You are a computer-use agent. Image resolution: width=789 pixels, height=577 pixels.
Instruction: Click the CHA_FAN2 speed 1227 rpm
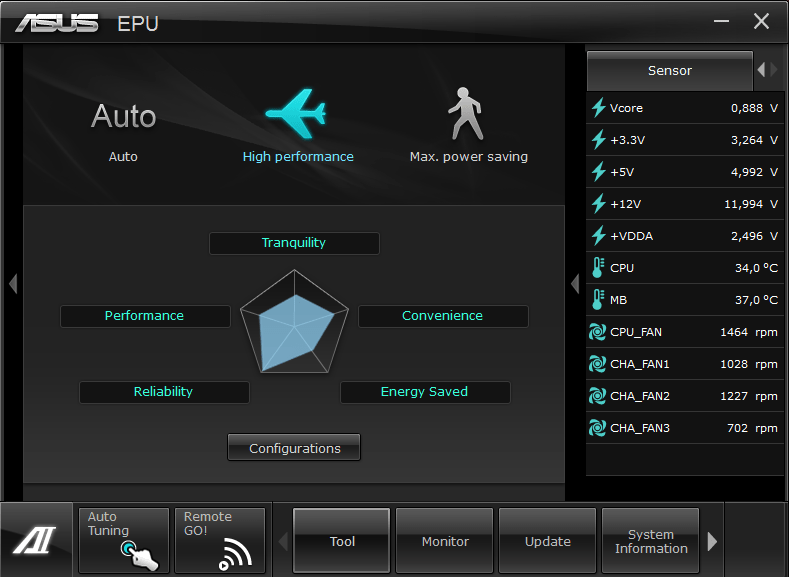click(x=749, y=396)
